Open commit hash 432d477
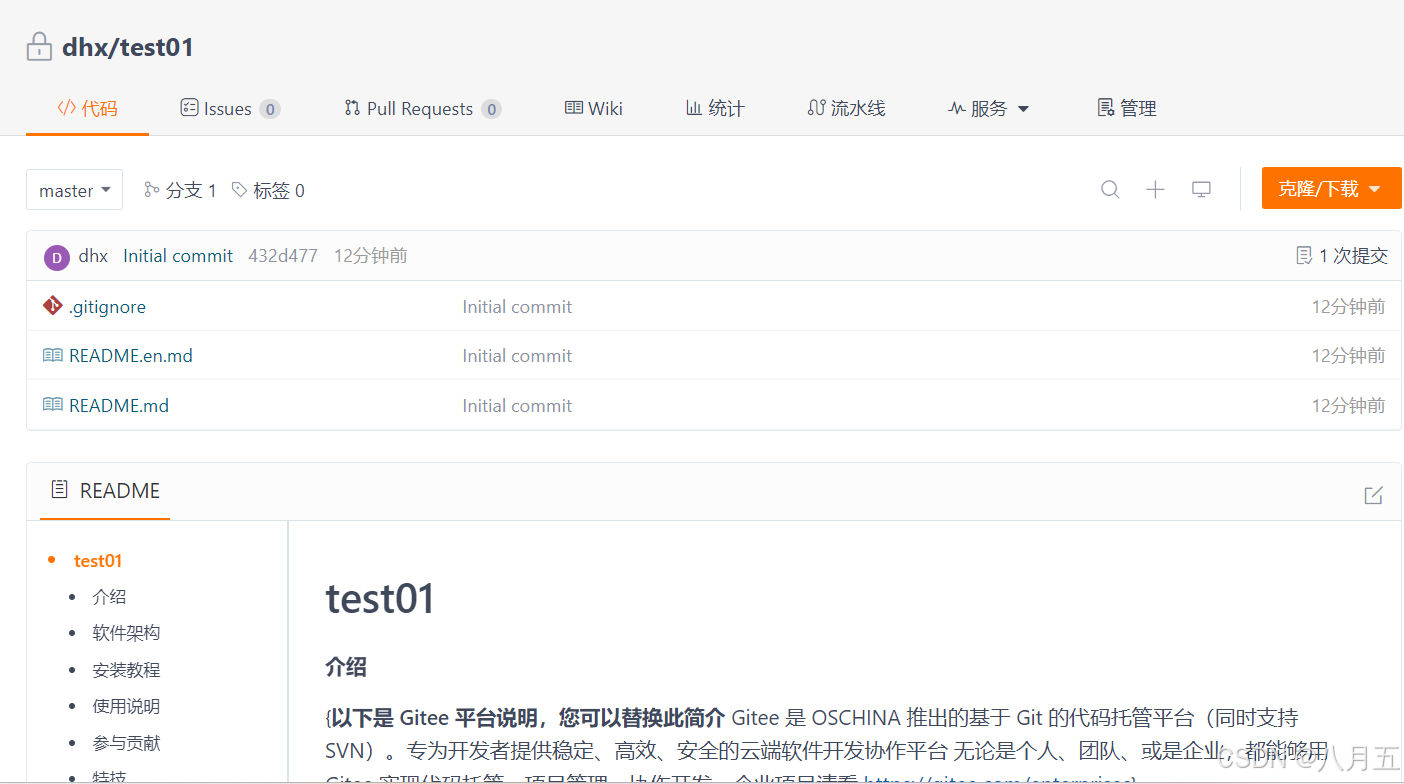Screen dimensions: 1404x784 click(x=283, y=256)
